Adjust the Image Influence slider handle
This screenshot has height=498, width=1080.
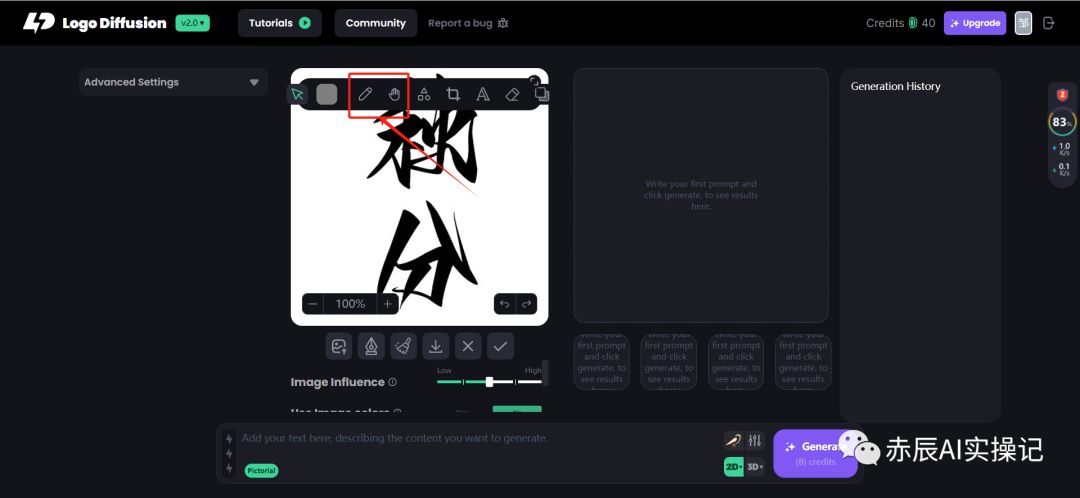point(489,382)
